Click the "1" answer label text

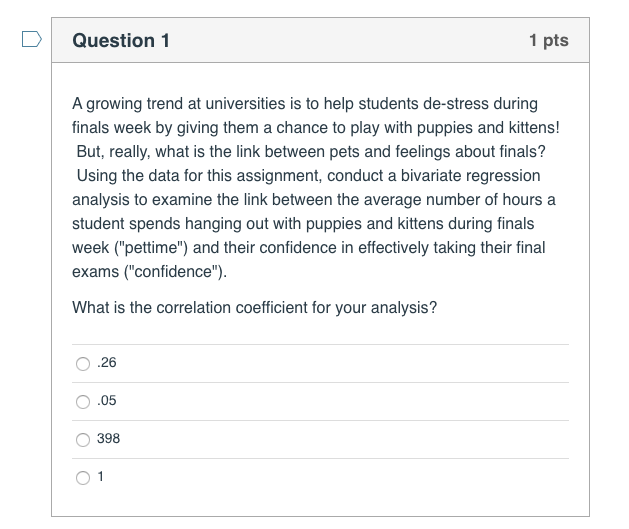tap(101, 477)
